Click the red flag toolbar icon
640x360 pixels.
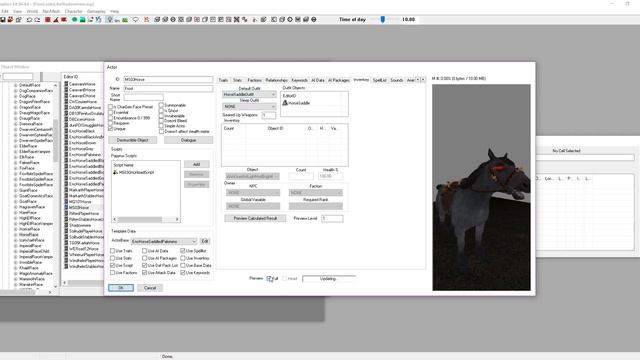coord(64,20)
